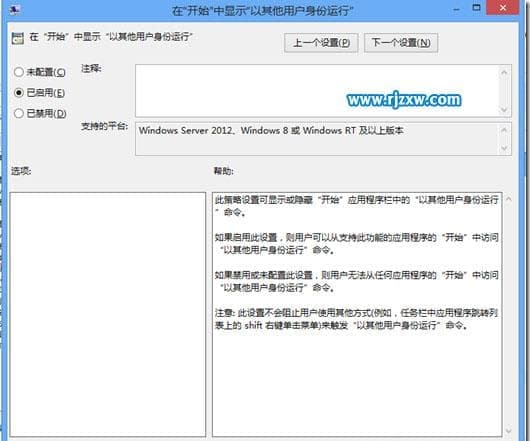The height and width of the screenshot is (441, 530).
Task: Click comment box scroll down arrow
Action: coord(504,110)
